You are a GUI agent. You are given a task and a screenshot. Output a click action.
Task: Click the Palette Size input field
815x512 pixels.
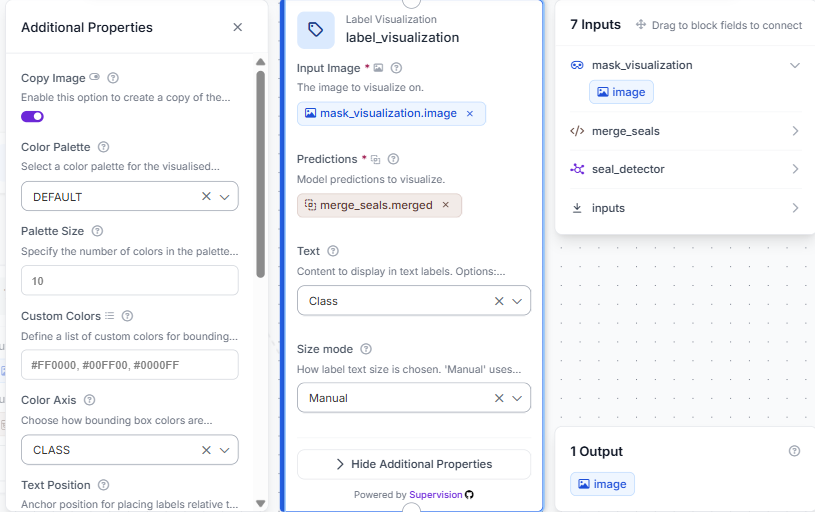coord(130,281)
